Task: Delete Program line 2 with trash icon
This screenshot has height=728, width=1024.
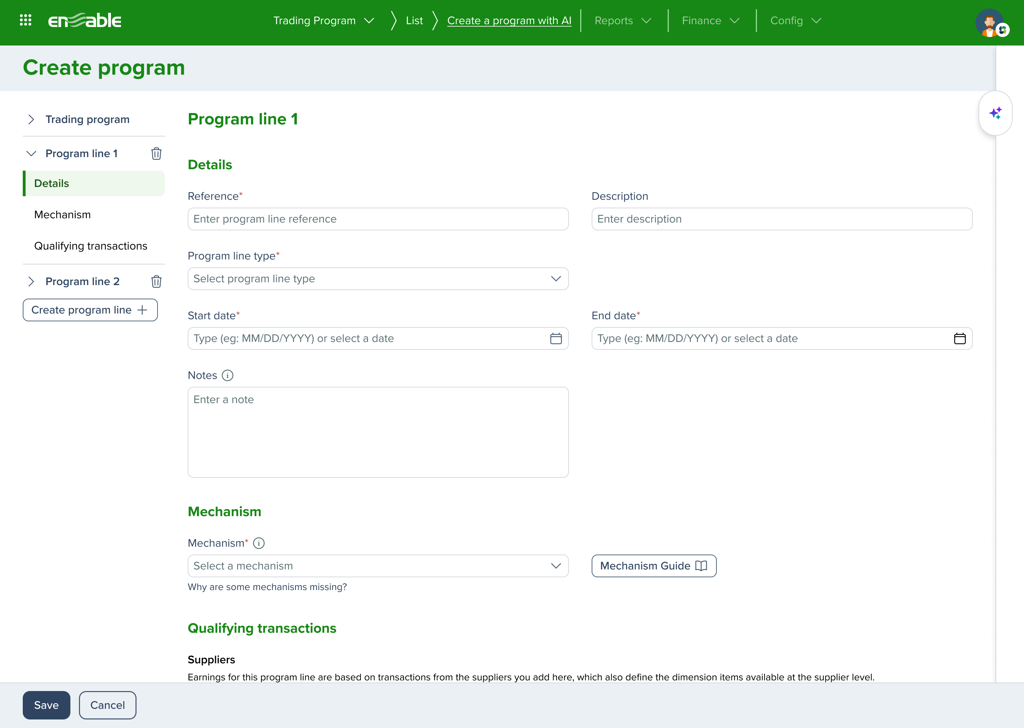Action: coord(156,282)
